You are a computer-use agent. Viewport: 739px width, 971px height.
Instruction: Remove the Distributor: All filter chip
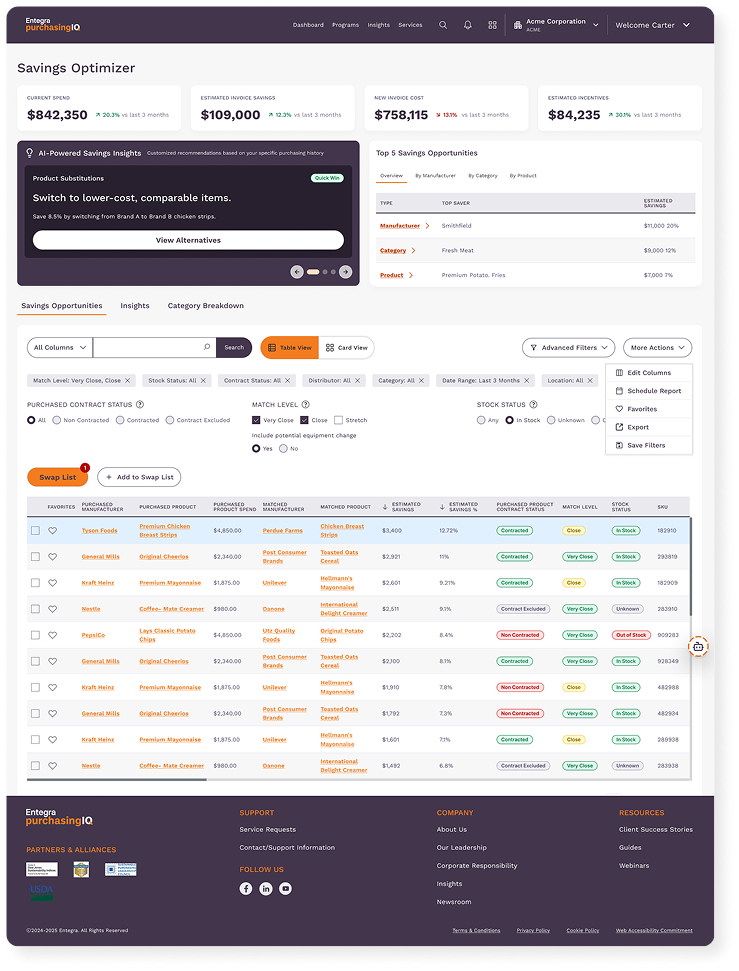tap(357, 381)
